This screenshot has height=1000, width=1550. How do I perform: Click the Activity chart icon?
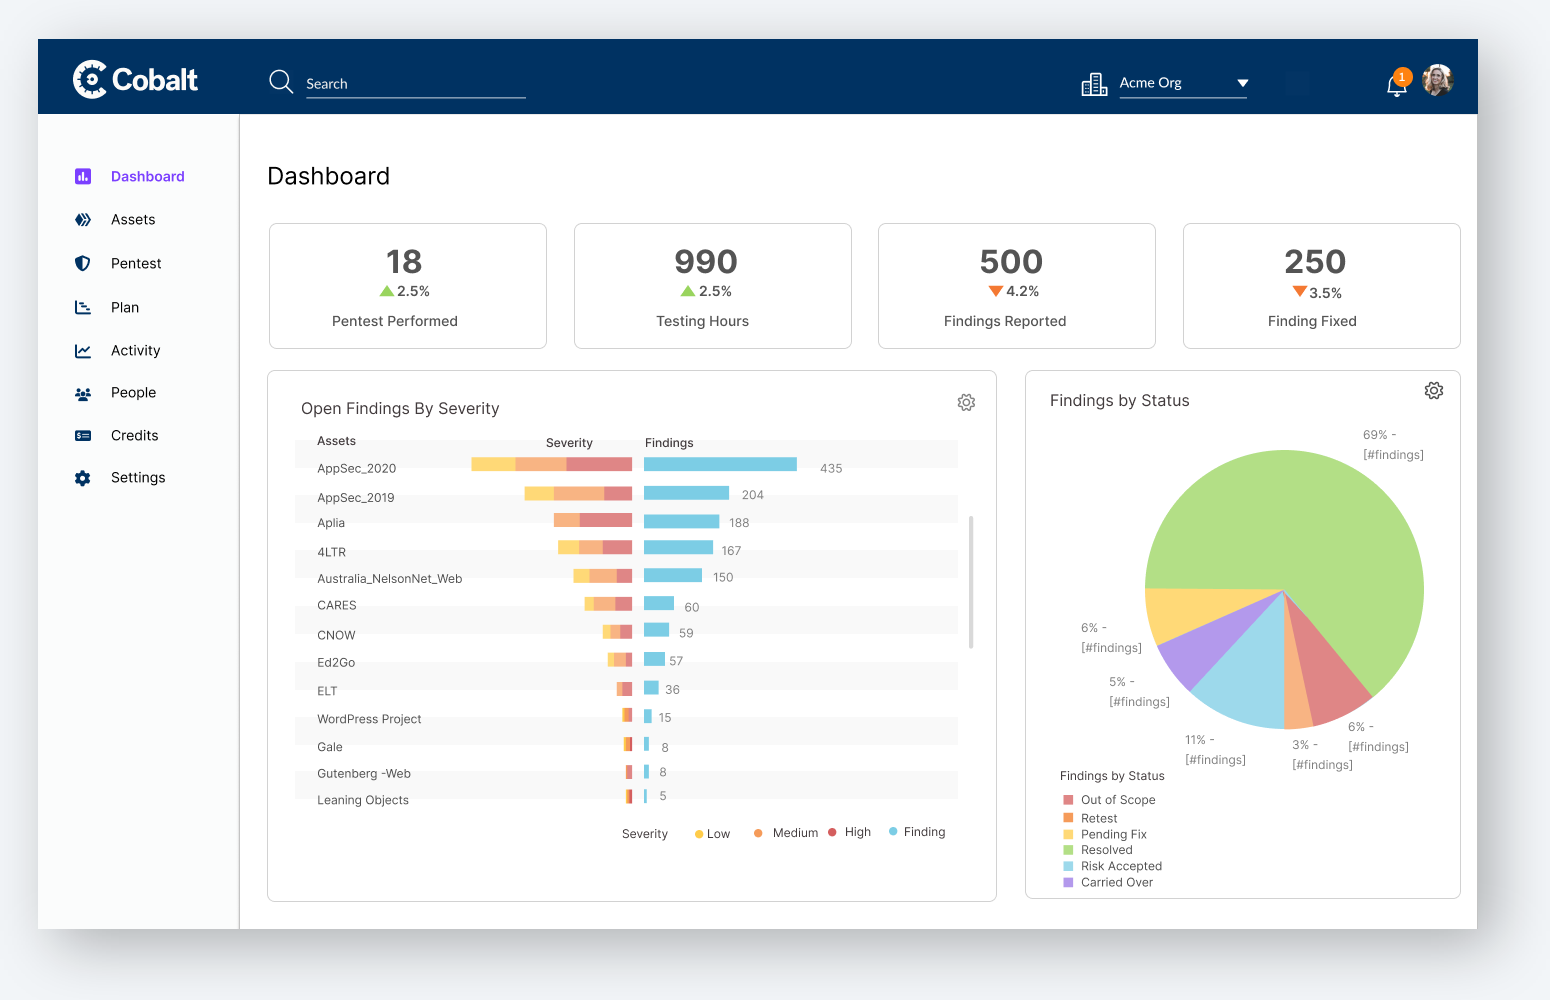click(x=83, y=351)
